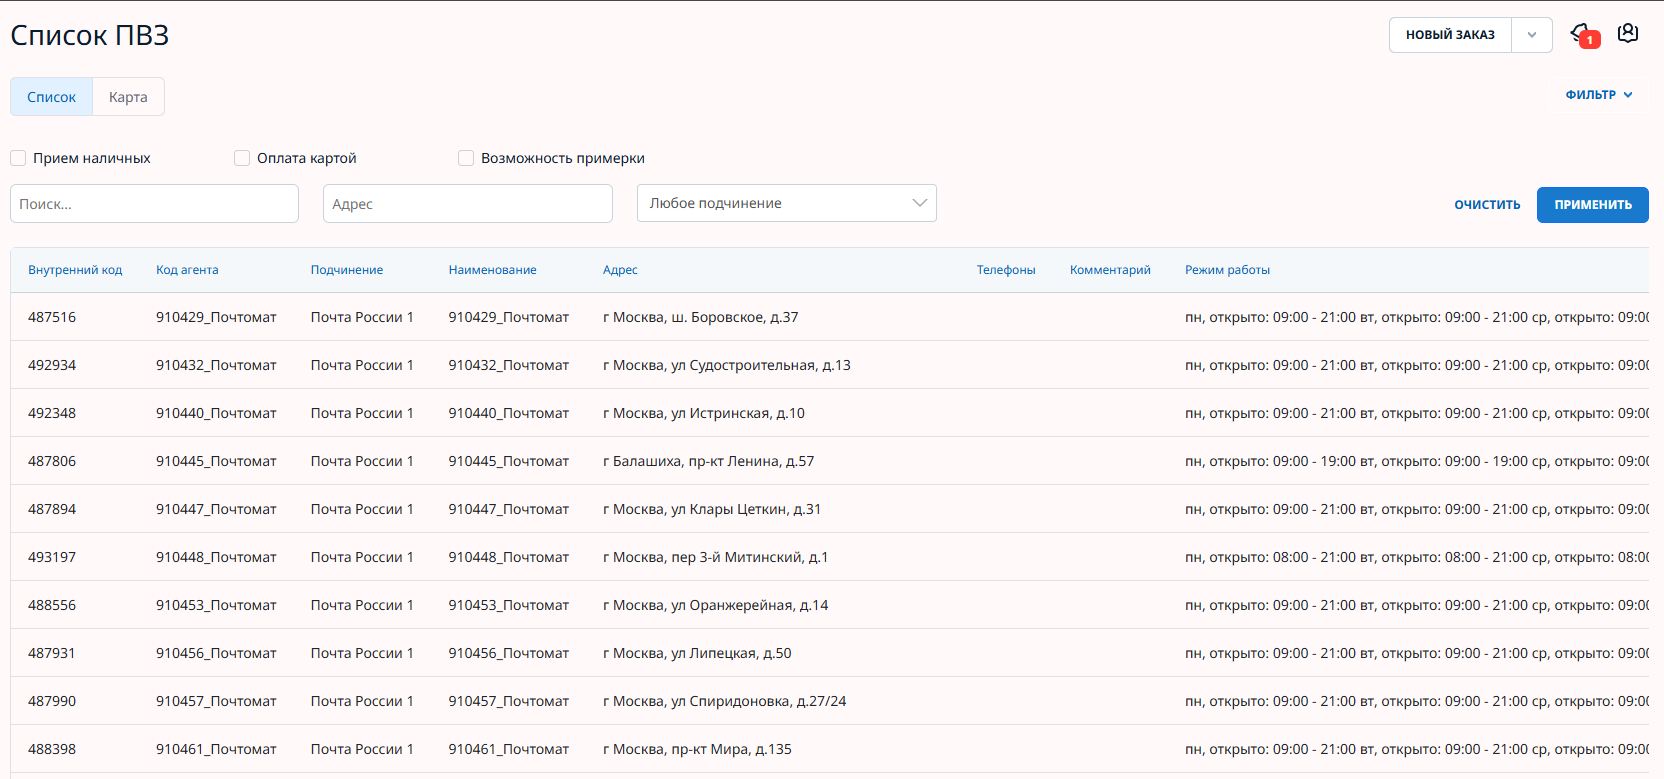Click into the Адрес input field
The width and height of the screenshot is (1664, 779).
point(467,204)
